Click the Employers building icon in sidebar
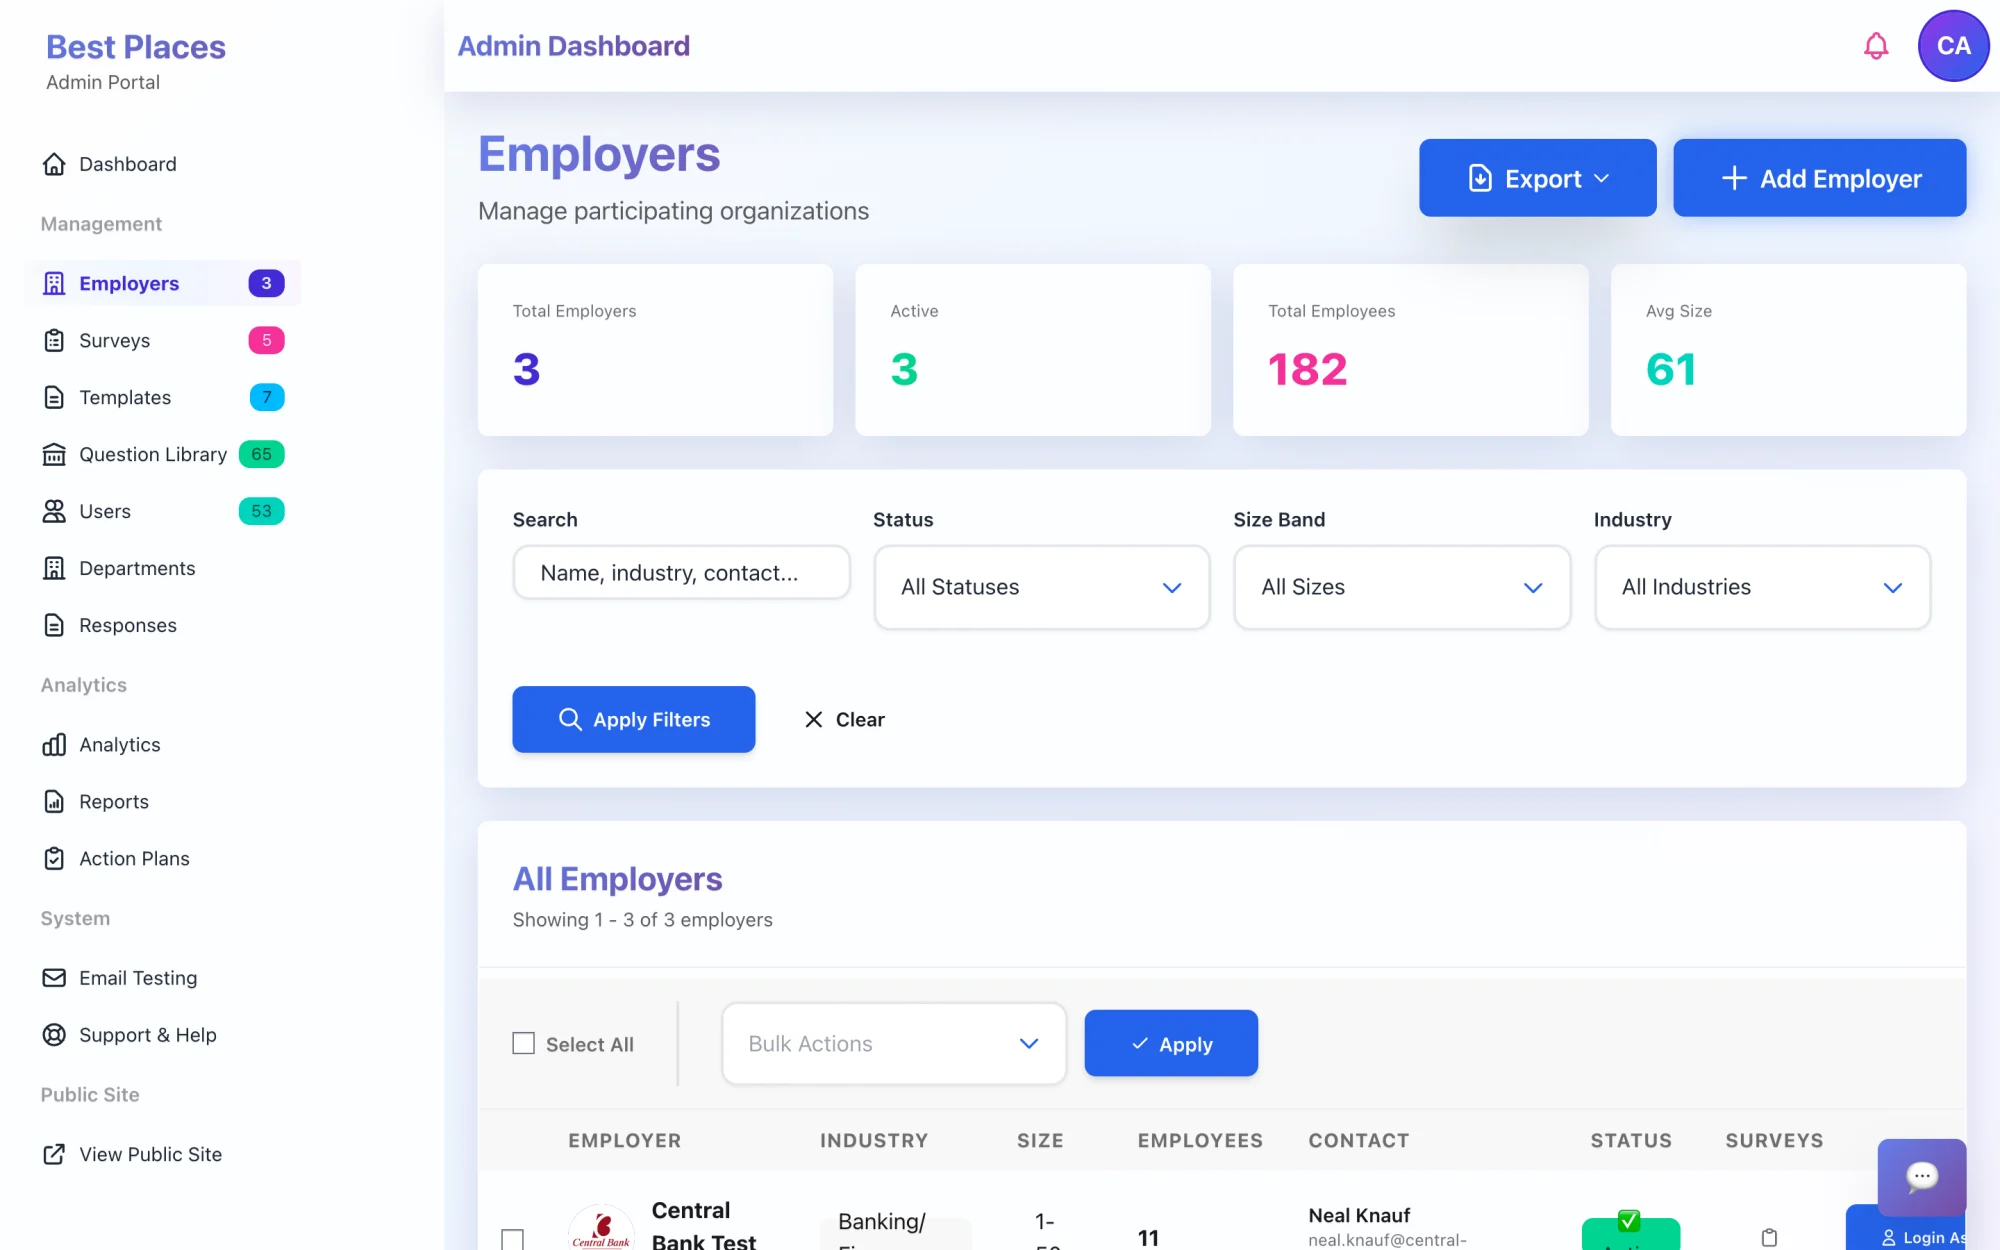The image size is (2000, 1250). tap(54, 284)
